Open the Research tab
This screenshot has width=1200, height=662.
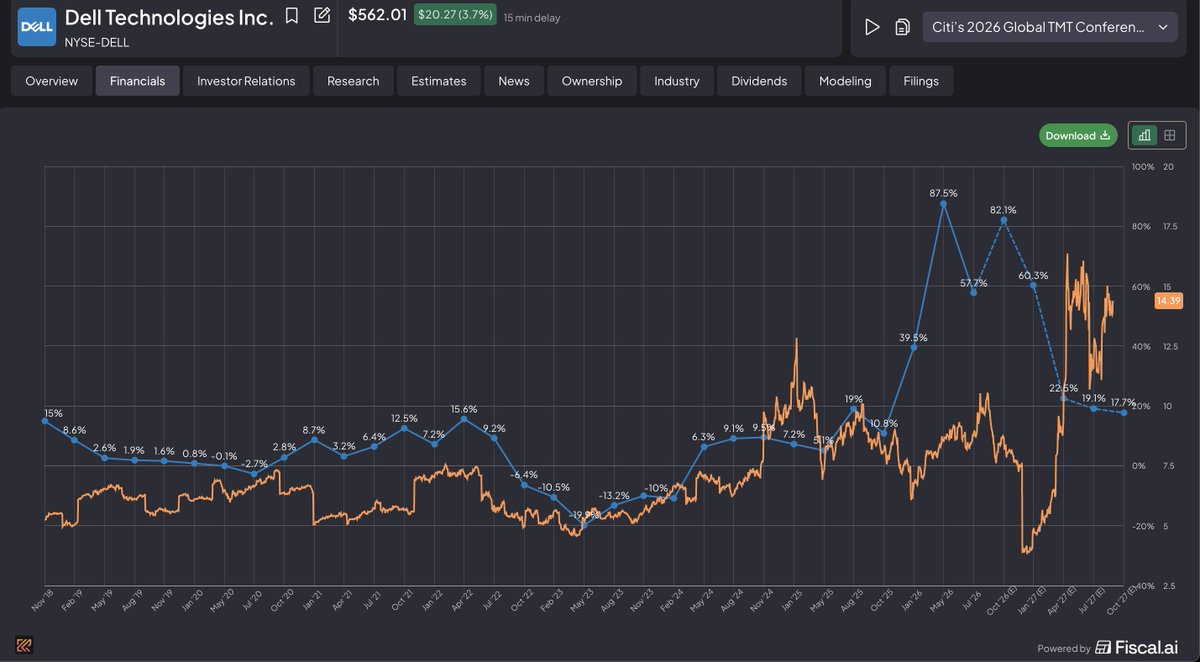coord(353,81)
